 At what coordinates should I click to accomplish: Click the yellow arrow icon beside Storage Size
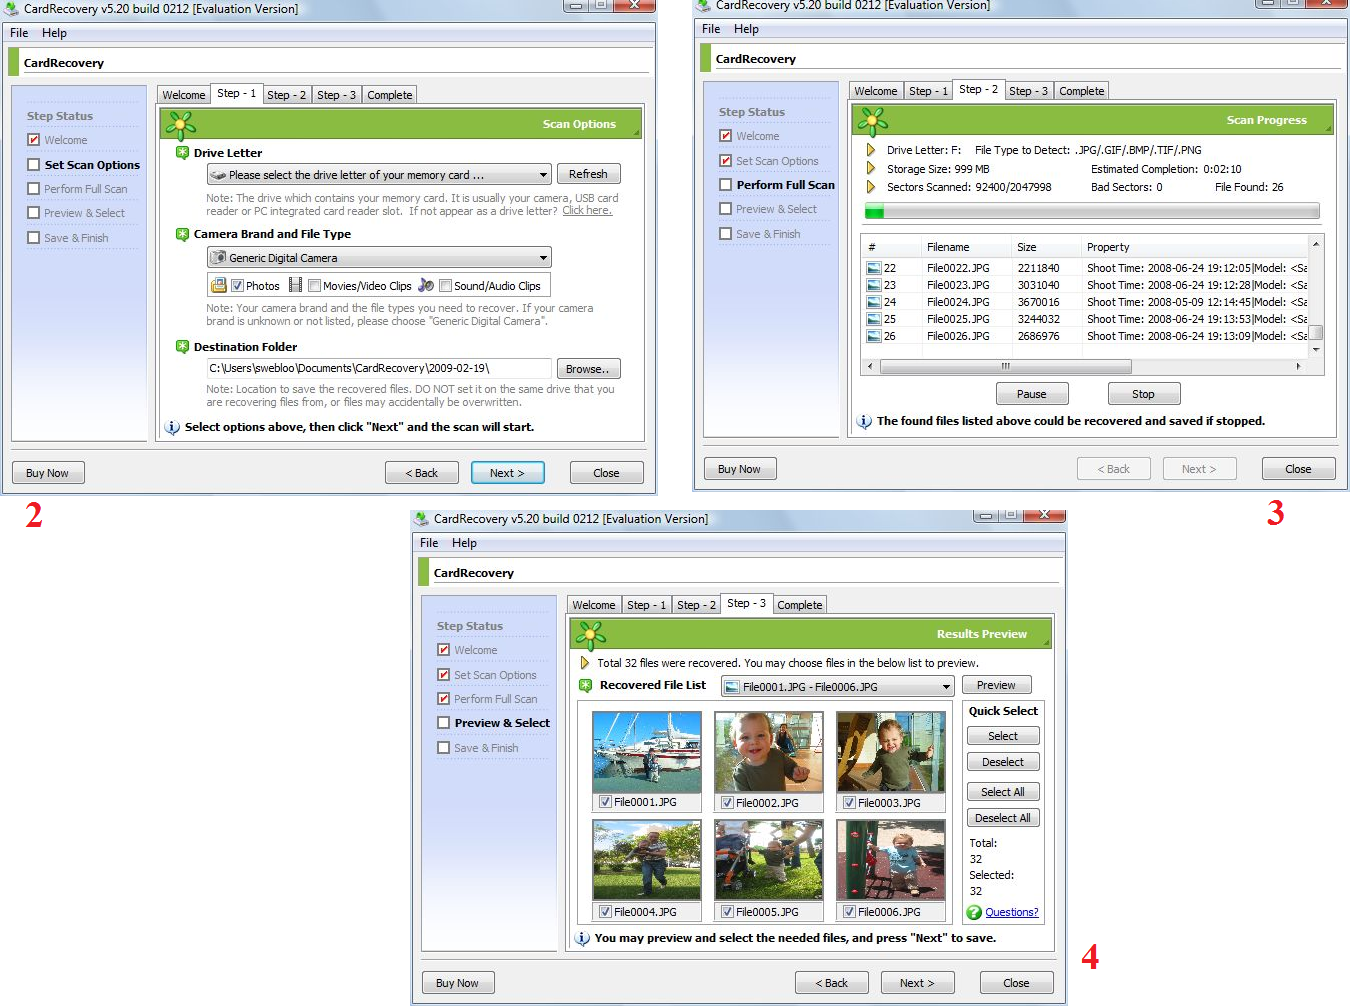point(871,169)
